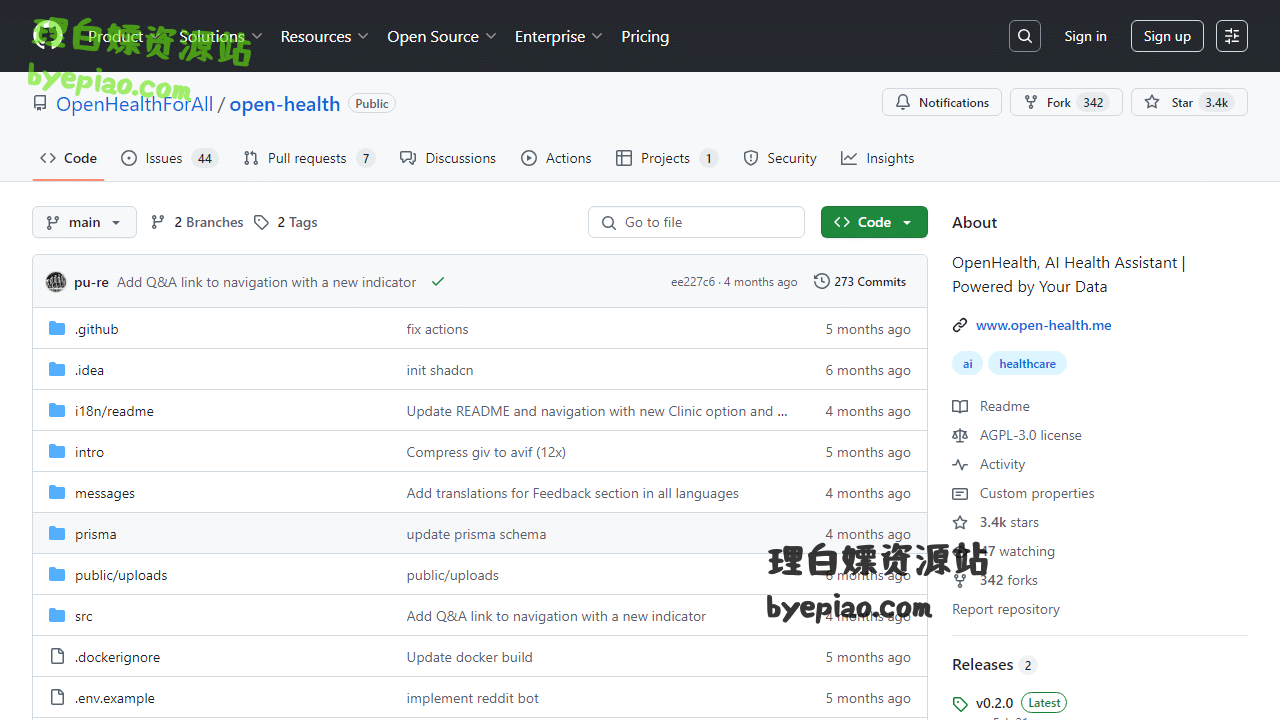Switch to the Pull requests tab
Screen dimensions: 1280x720
pos(309,158)
